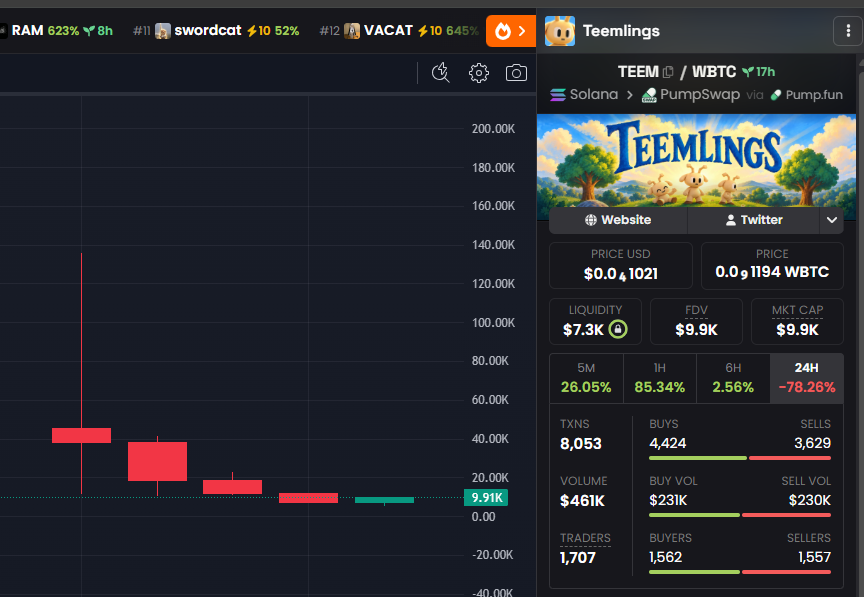Open the Teemlings Twitter link
Viewport: 864px width, 597px height.
pyautogui.click(x=754, y=220)
